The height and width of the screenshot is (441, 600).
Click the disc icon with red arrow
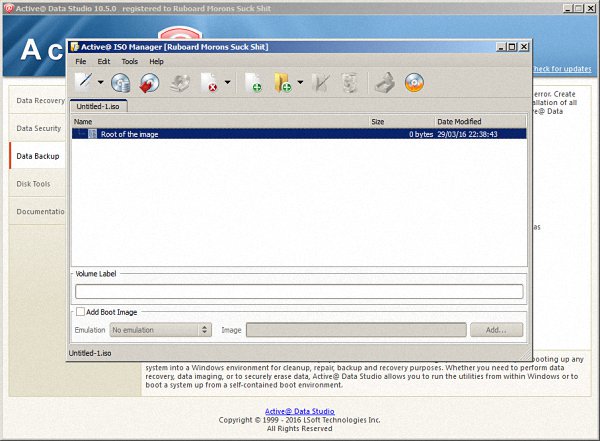click(x=149, y=83)
